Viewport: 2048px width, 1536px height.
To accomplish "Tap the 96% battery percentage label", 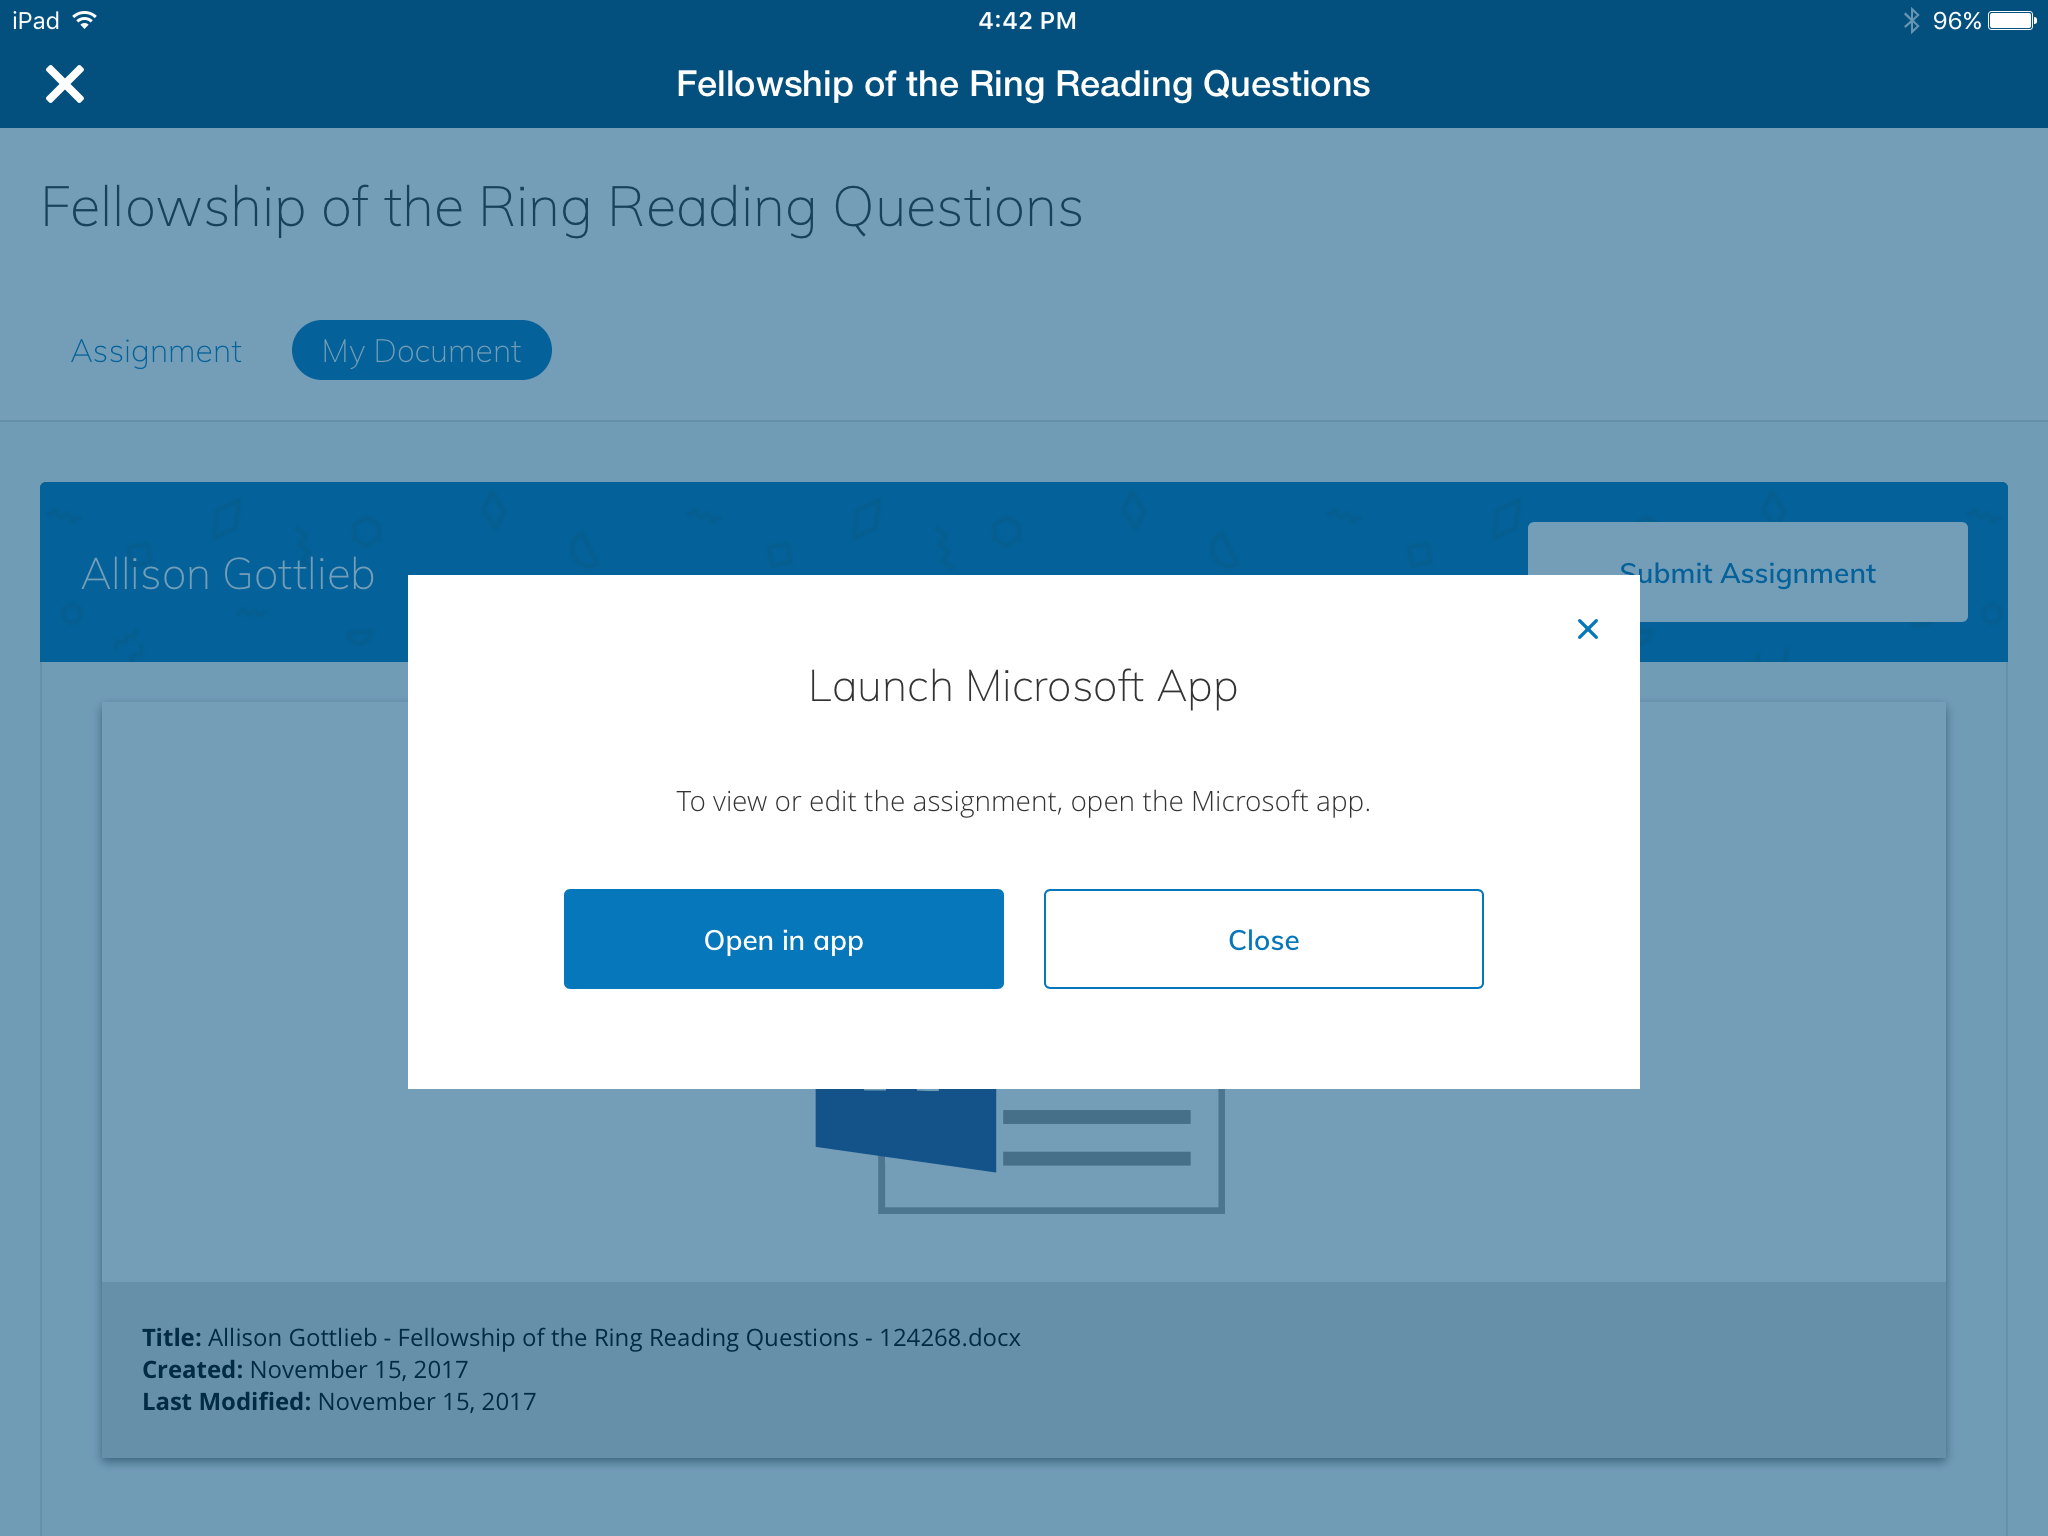I will [1956, 20].
